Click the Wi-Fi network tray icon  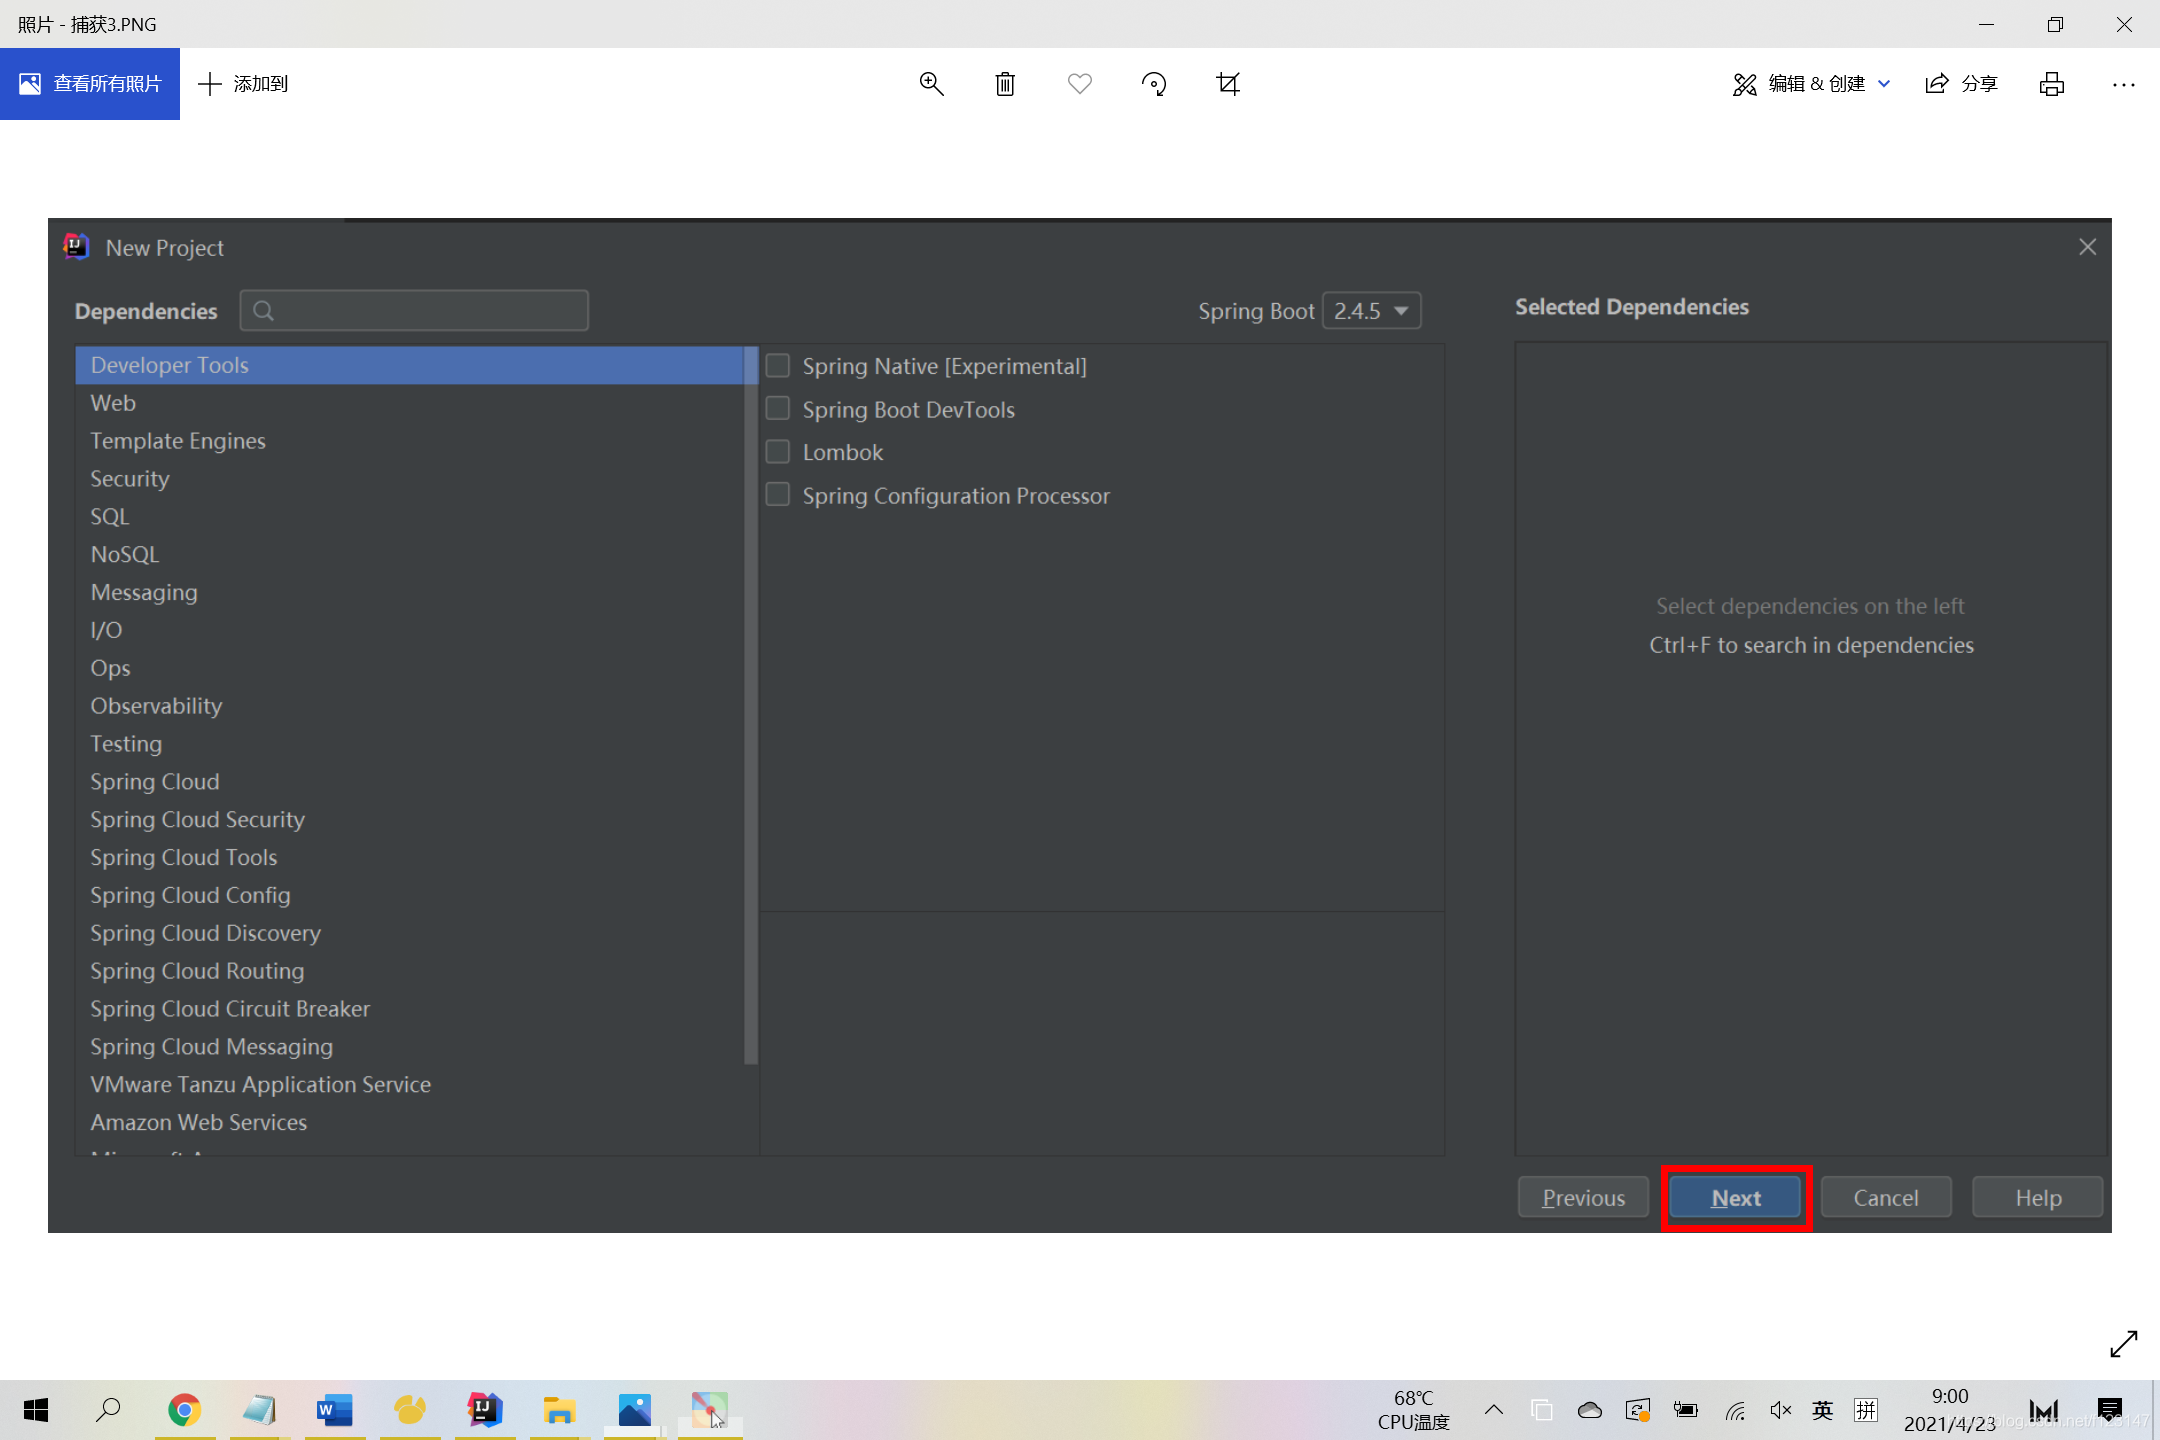click(x=1735, y=1410)
